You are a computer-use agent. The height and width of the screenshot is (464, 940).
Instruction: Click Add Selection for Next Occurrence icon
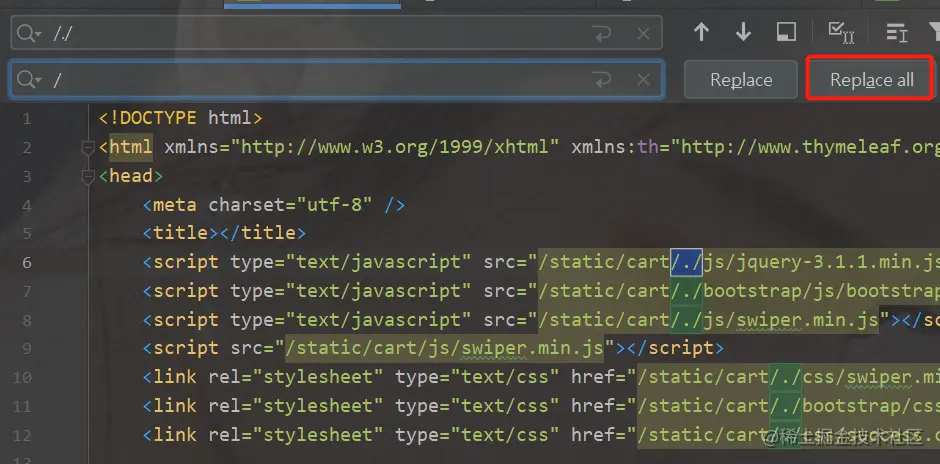840,32
